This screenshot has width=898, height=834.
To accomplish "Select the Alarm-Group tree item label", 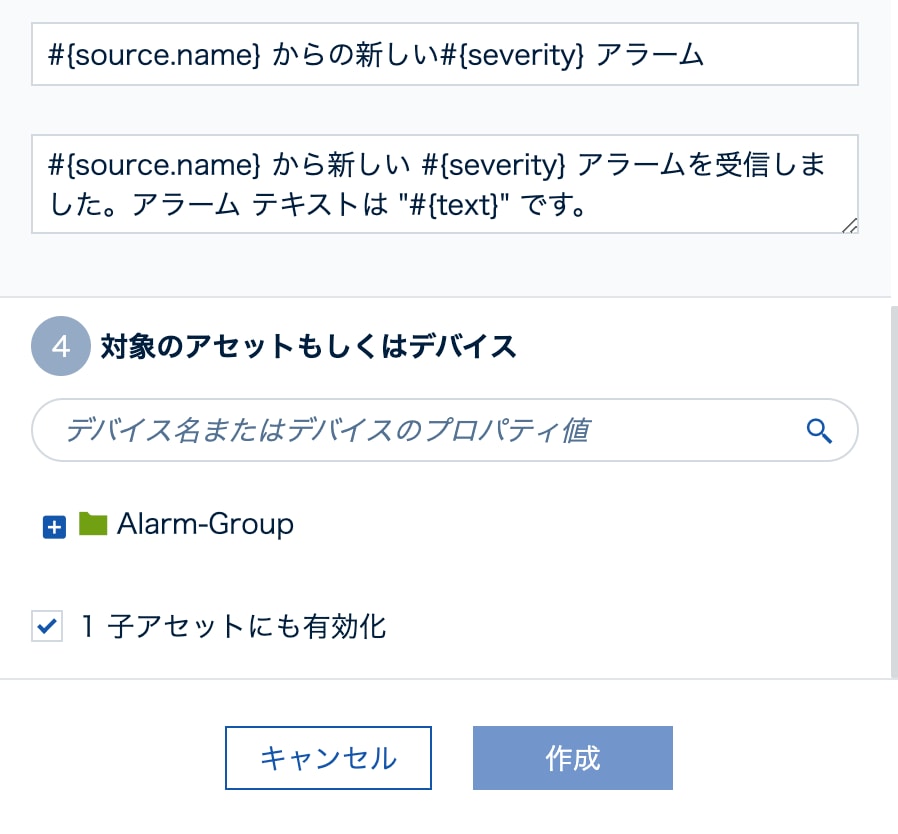I will click(x=205, y=524).
